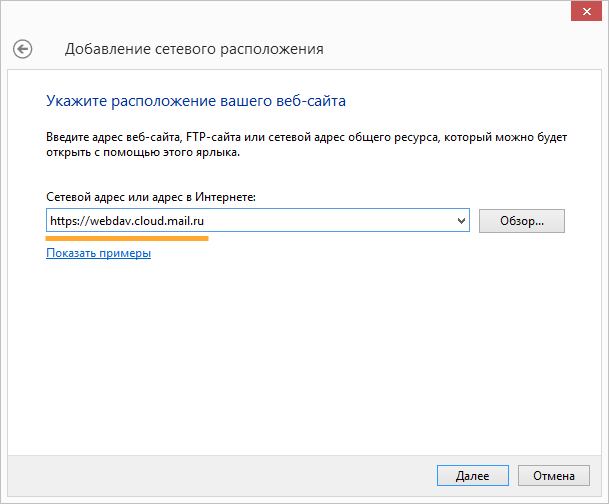Click the heading "Укажите расположение вашего веб-сайта"

[195, 101]
